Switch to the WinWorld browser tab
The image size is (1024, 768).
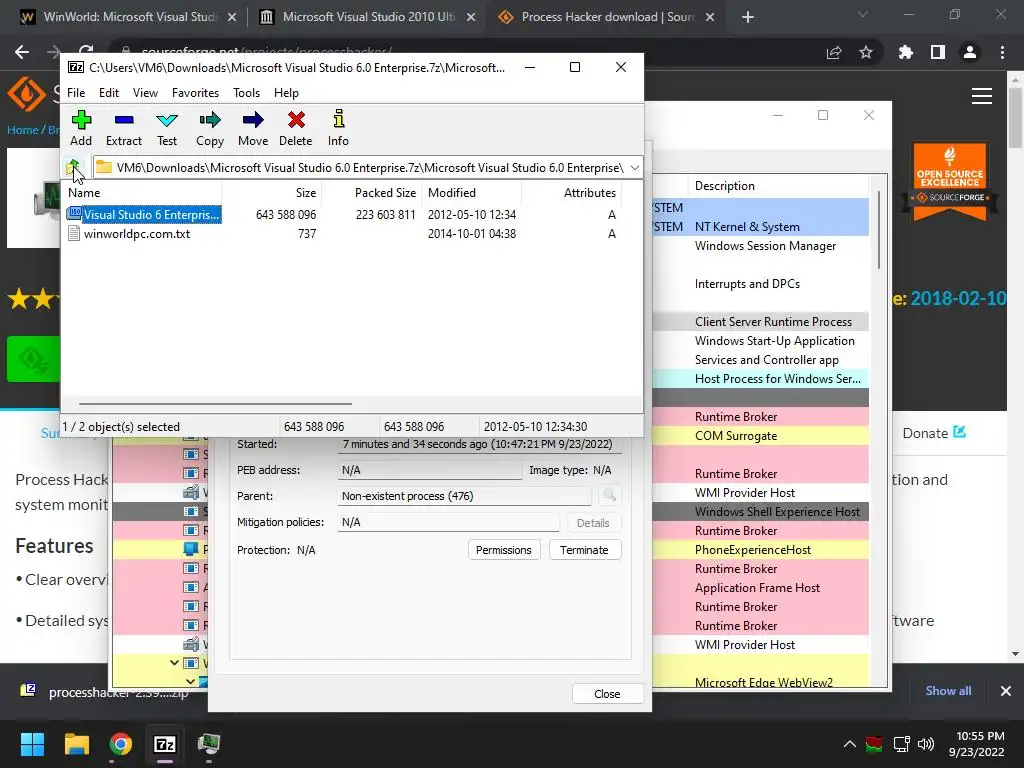[x=129, y=17]
